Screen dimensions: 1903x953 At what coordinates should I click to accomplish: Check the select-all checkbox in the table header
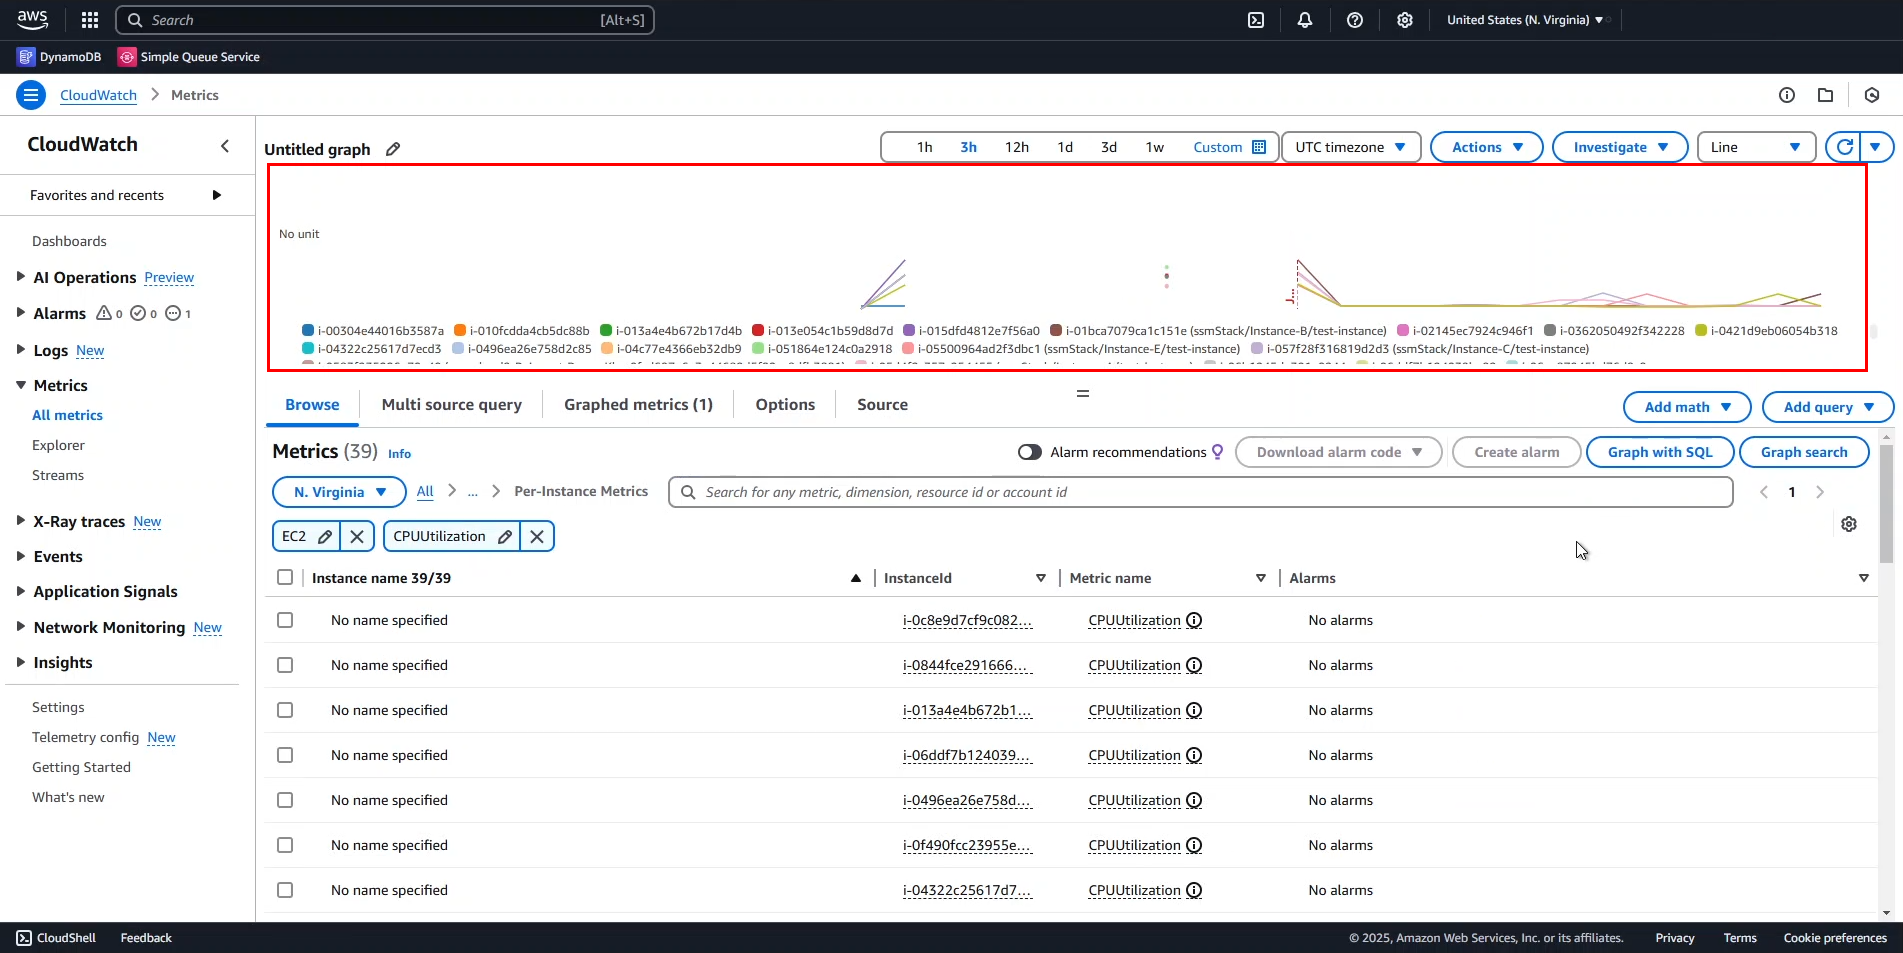[x=285, y=577]
